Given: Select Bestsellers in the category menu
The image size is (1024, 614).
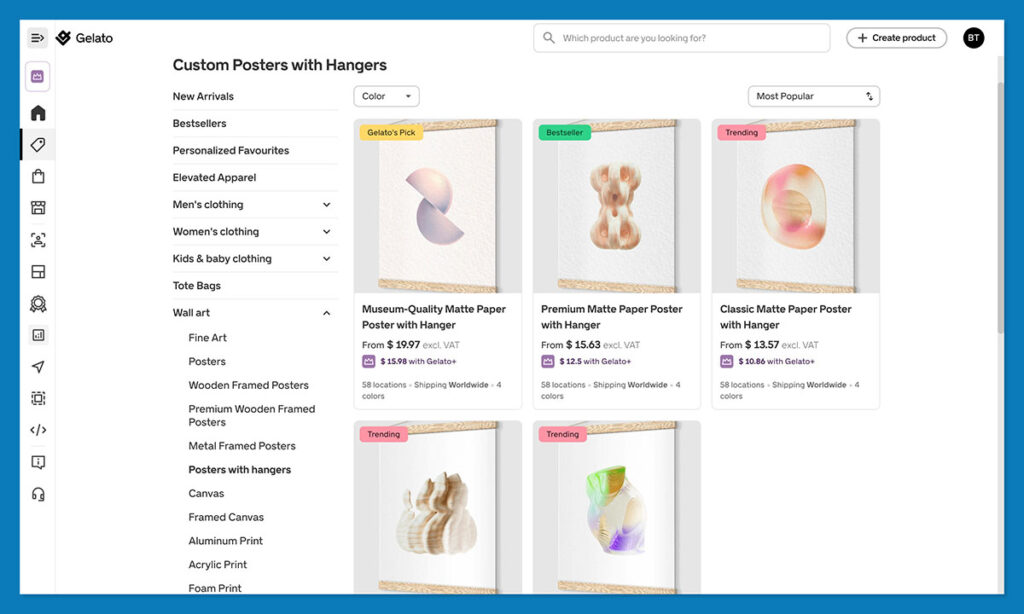Looking at the screenshot, I should (199, 124).
